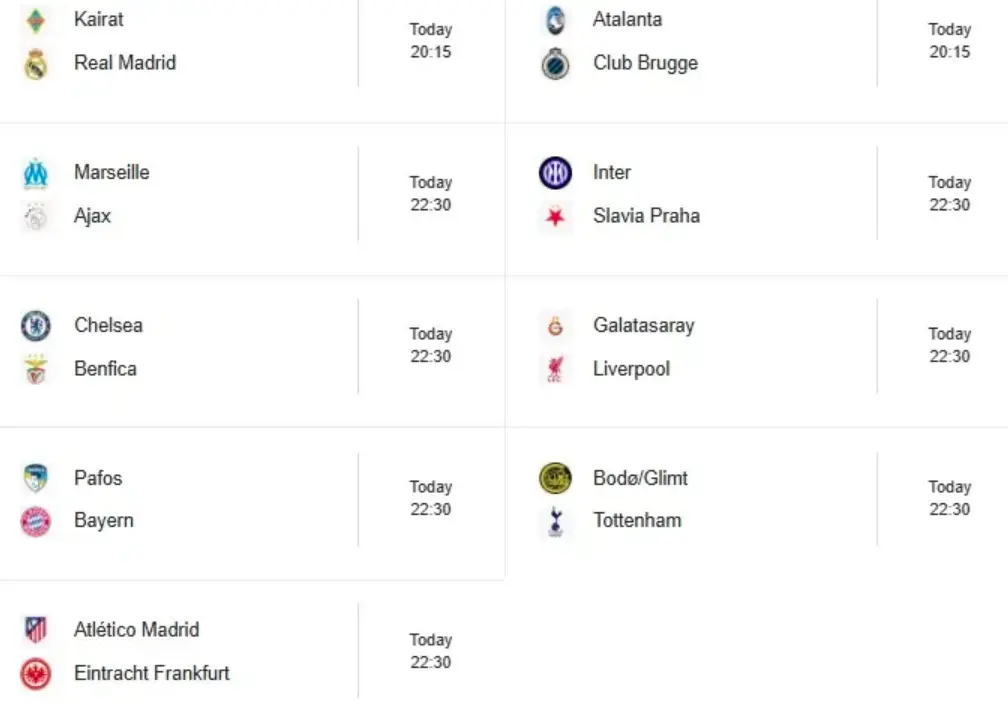Viewport: 1008px width, 717px height.
Task: Click Atlético Madrid match kickoff time
Action: pyautogui.click(x=430, y=651)
